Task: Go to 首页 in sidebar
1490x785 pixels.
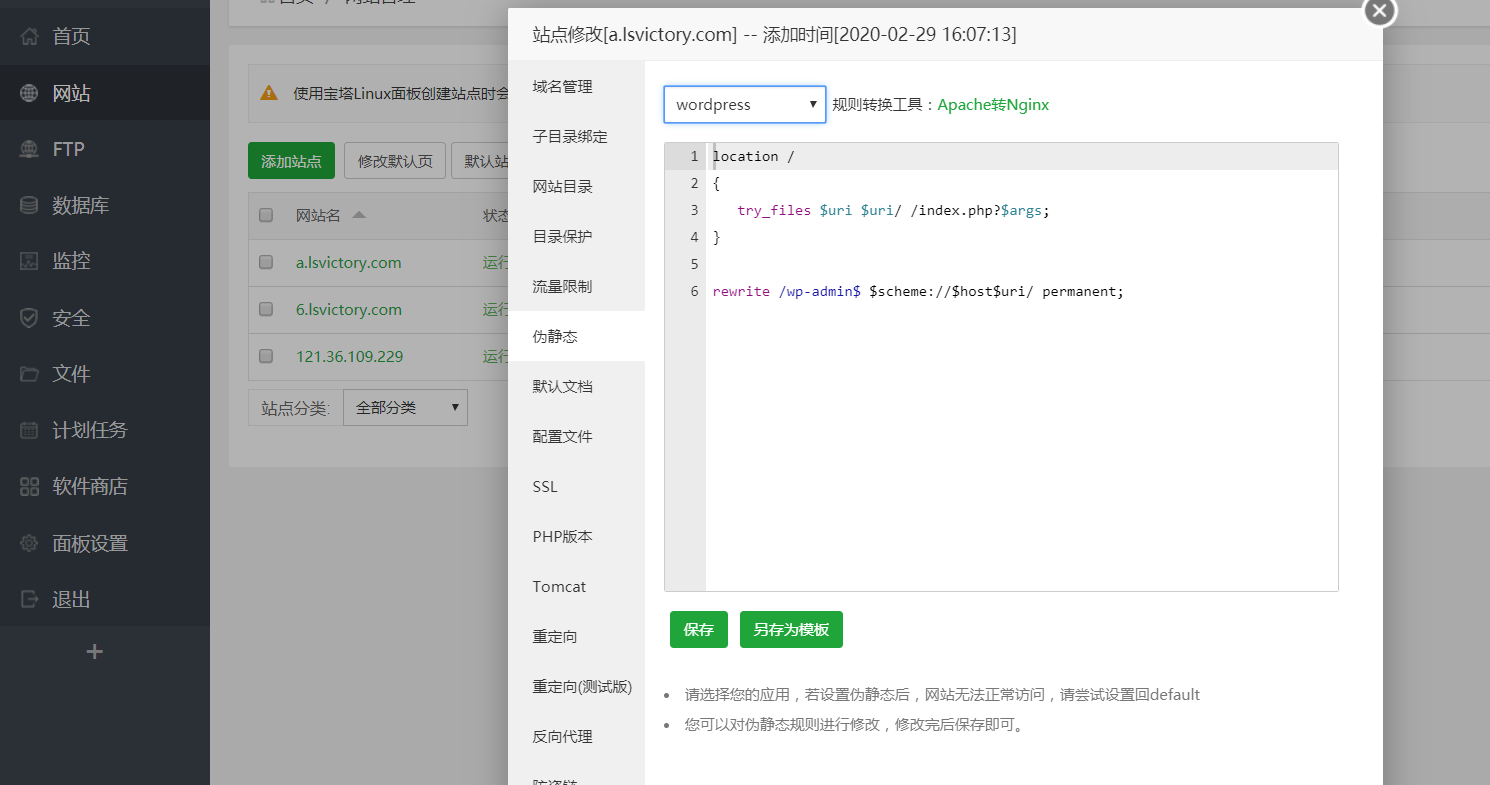Action: [x=105, y=37]
